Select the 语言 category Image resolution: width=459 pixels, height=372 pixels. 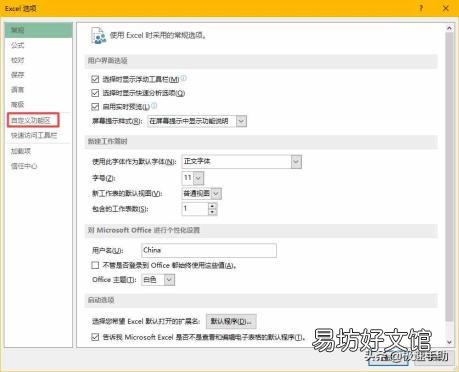point(39,89)
